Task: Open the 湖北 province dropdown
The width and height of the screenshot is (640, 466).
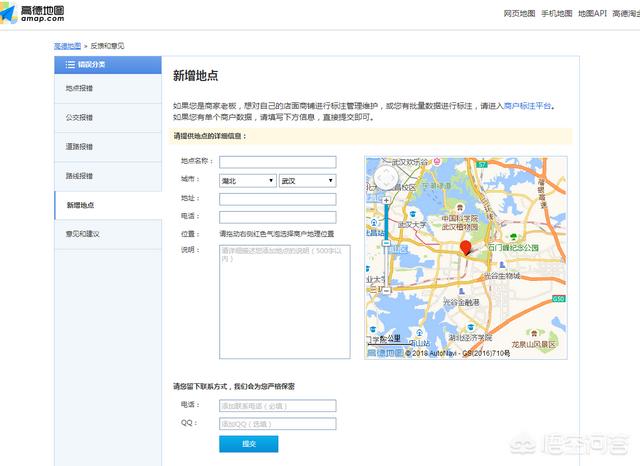Action: 248,181
